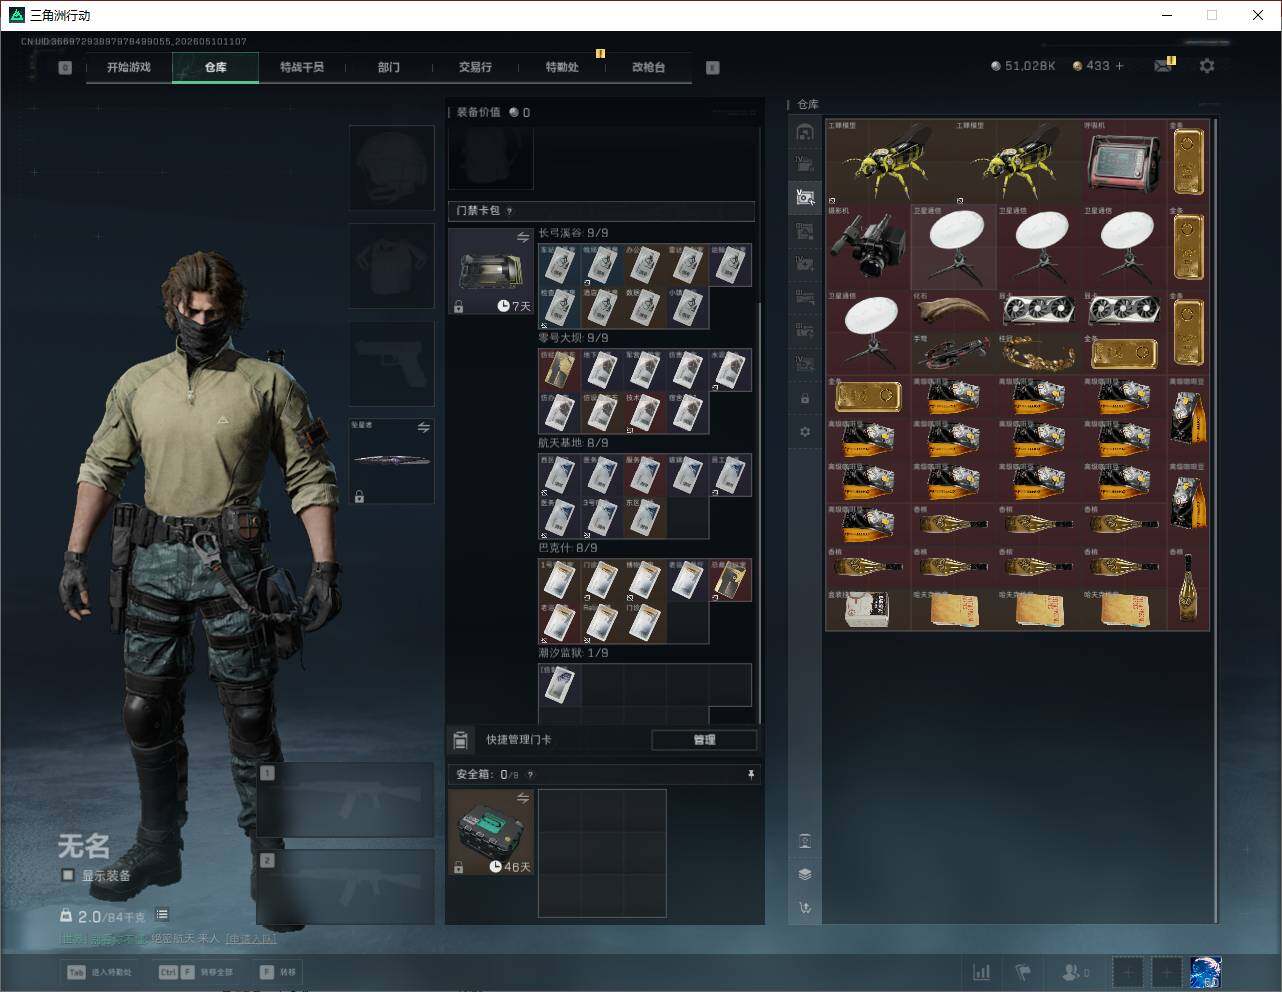Open game settings gear in top bar
Screen dimensions: 1282x992
click(1207, 66)
